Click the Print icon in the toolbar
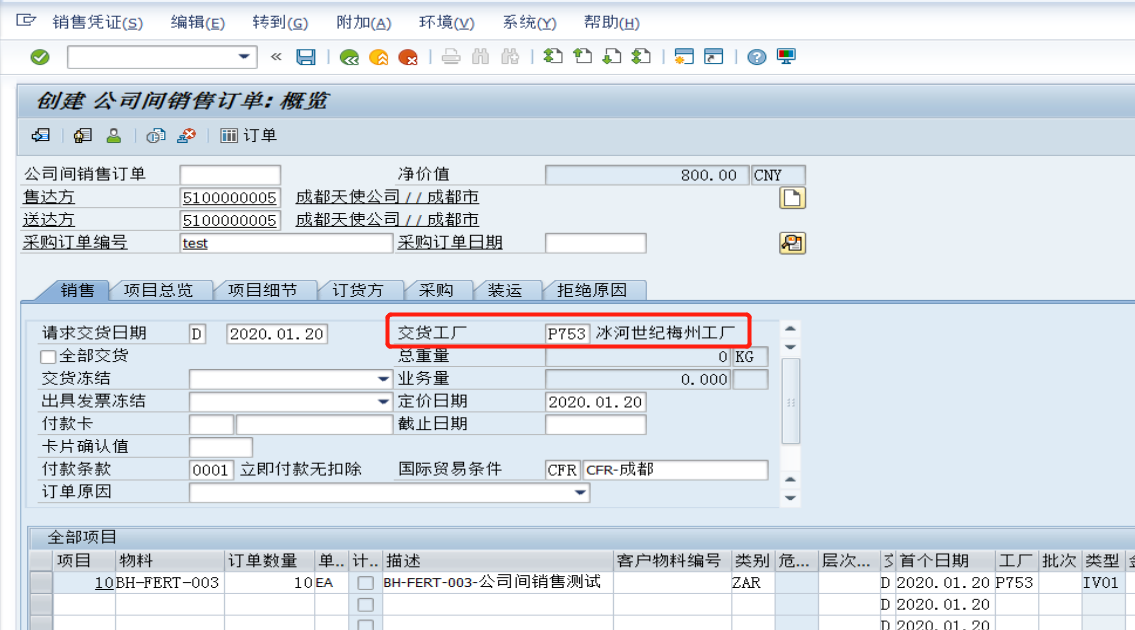This screenshot has height=630, width=1135. [x=451, y=56]
